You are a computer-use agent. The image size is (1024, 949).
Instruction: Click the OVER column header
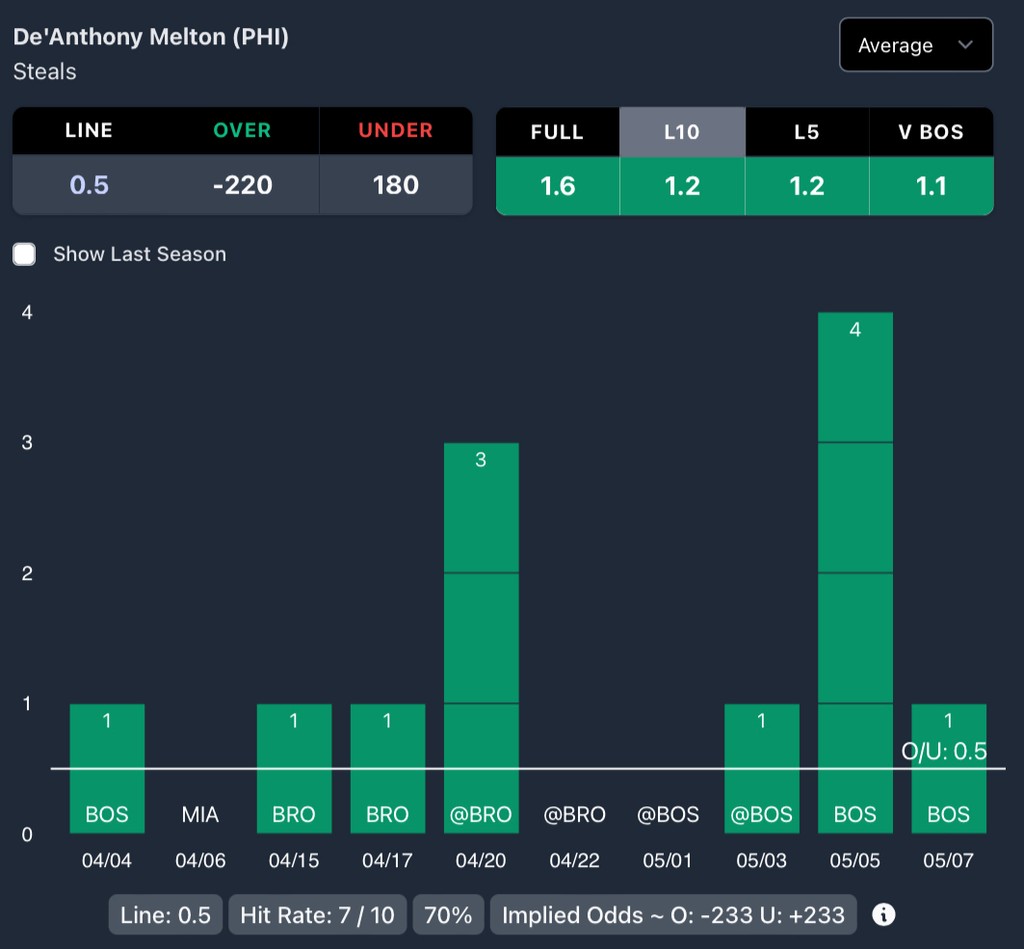[x=242, y=130]
